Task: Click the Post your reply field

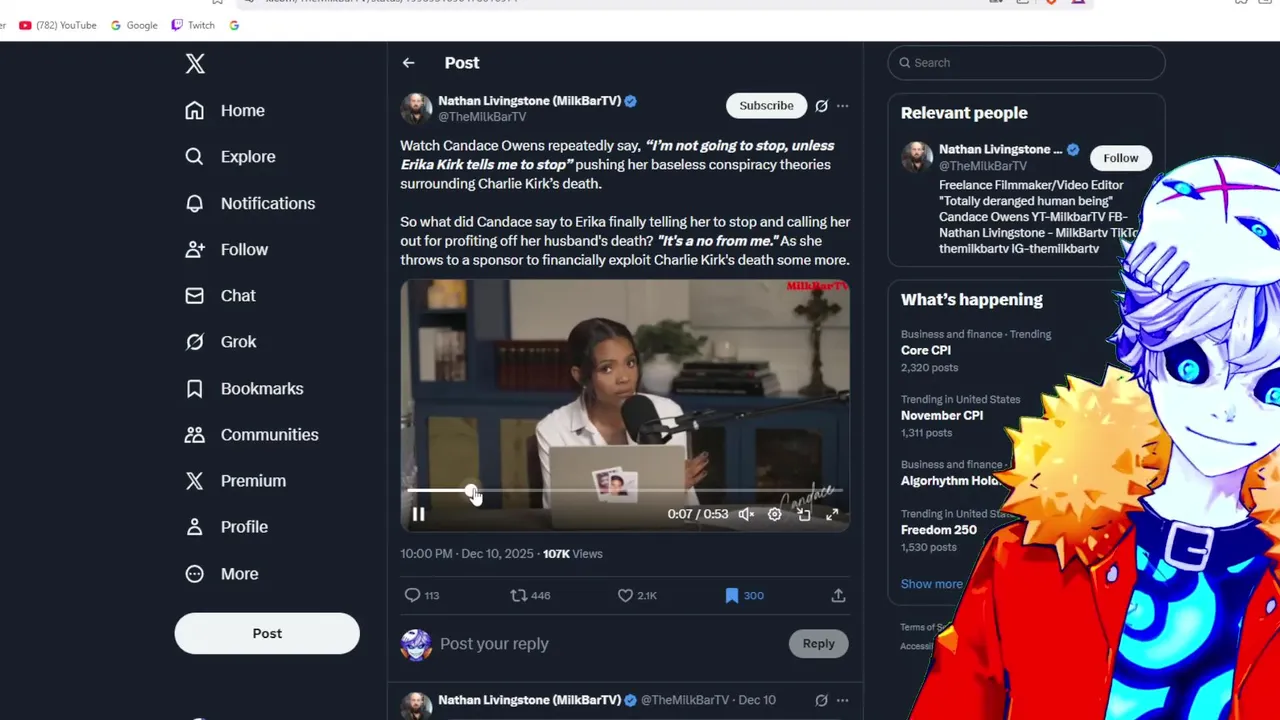Action: 610,644
